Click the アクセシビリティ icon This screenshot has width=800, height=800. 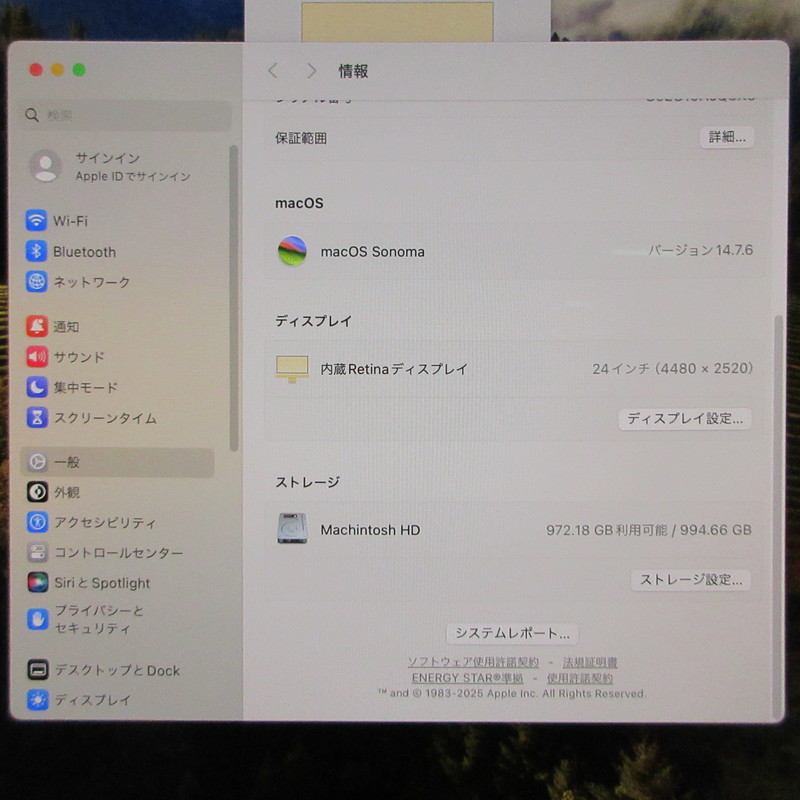[37, 522]
